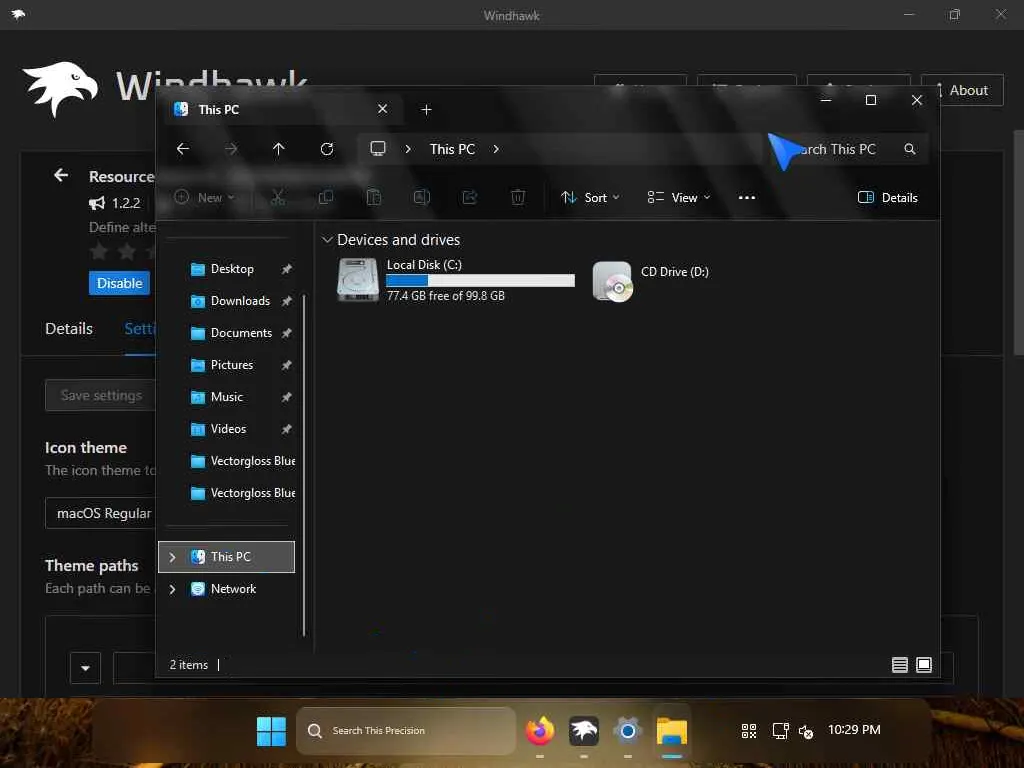Click the Cut scissors icon
The height and width of the screenshot is (768, 1024).
[278, 197]
